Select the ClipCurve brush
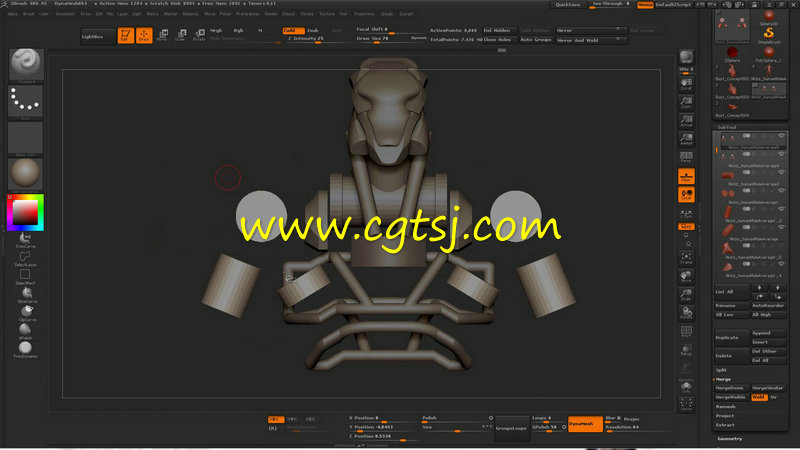 tap(26, 313)
